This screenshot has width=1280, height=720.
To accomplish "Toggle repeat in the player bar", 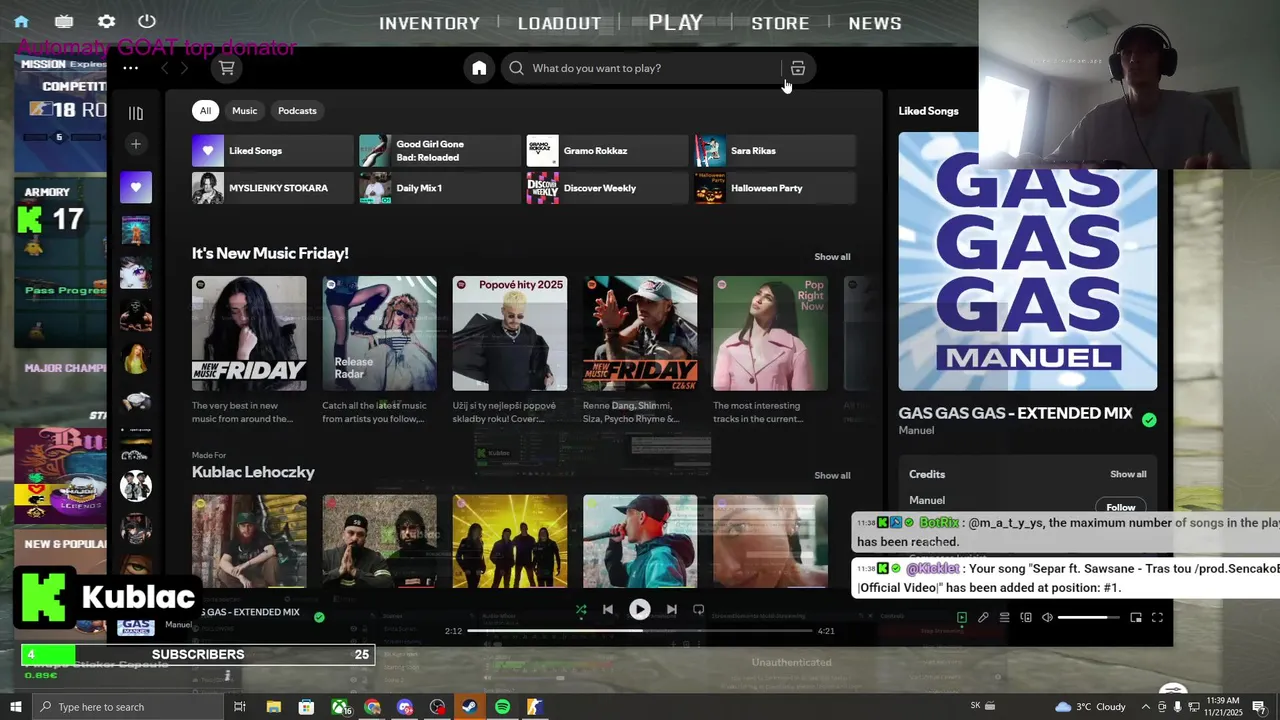I will tap(699, 609).
